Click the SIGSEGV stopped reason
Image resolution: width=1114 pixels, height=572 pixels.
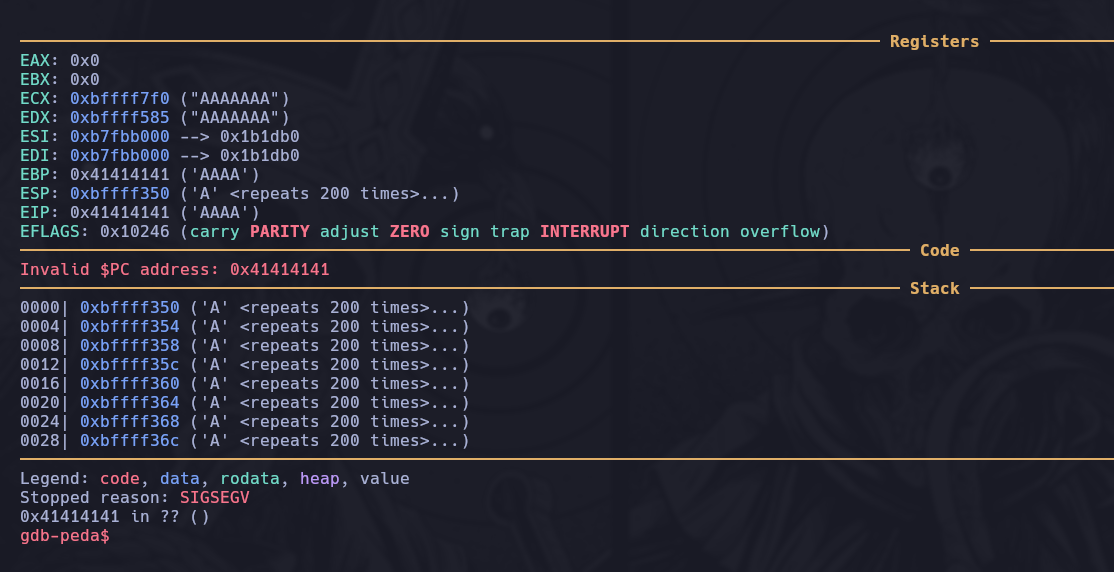[x=214, y=498]
